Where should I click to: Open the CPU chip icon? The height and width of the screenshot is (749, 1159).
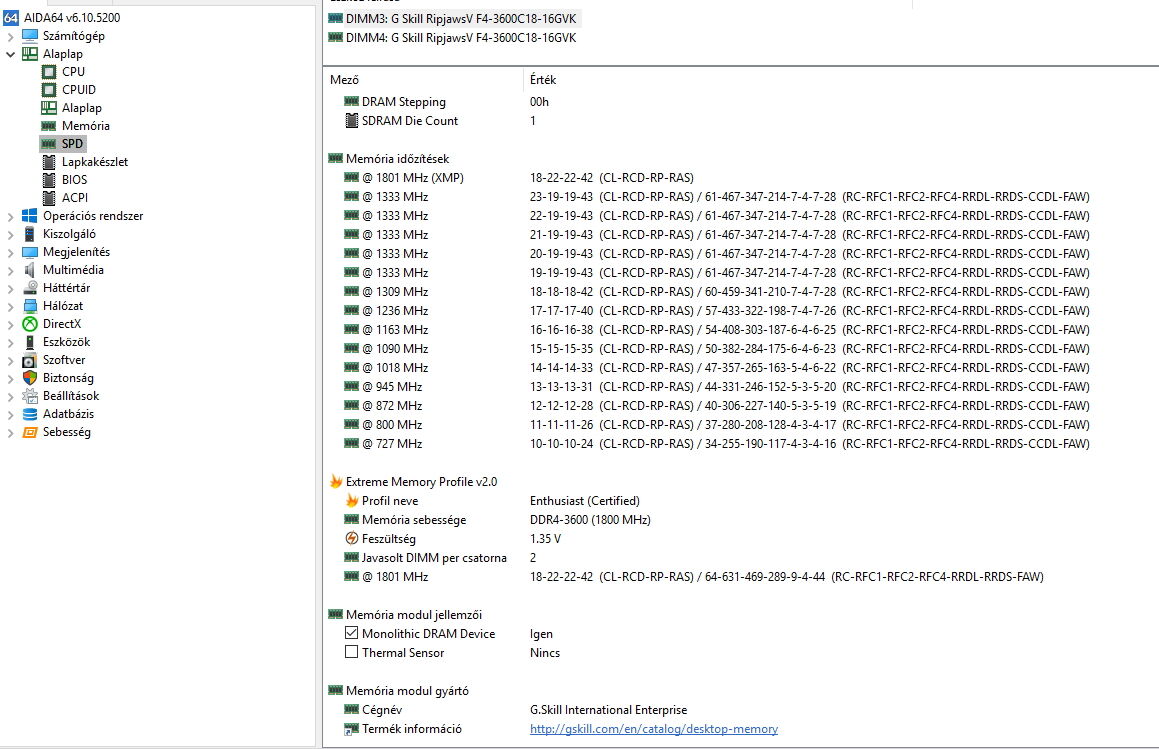[x=49, y=72]
